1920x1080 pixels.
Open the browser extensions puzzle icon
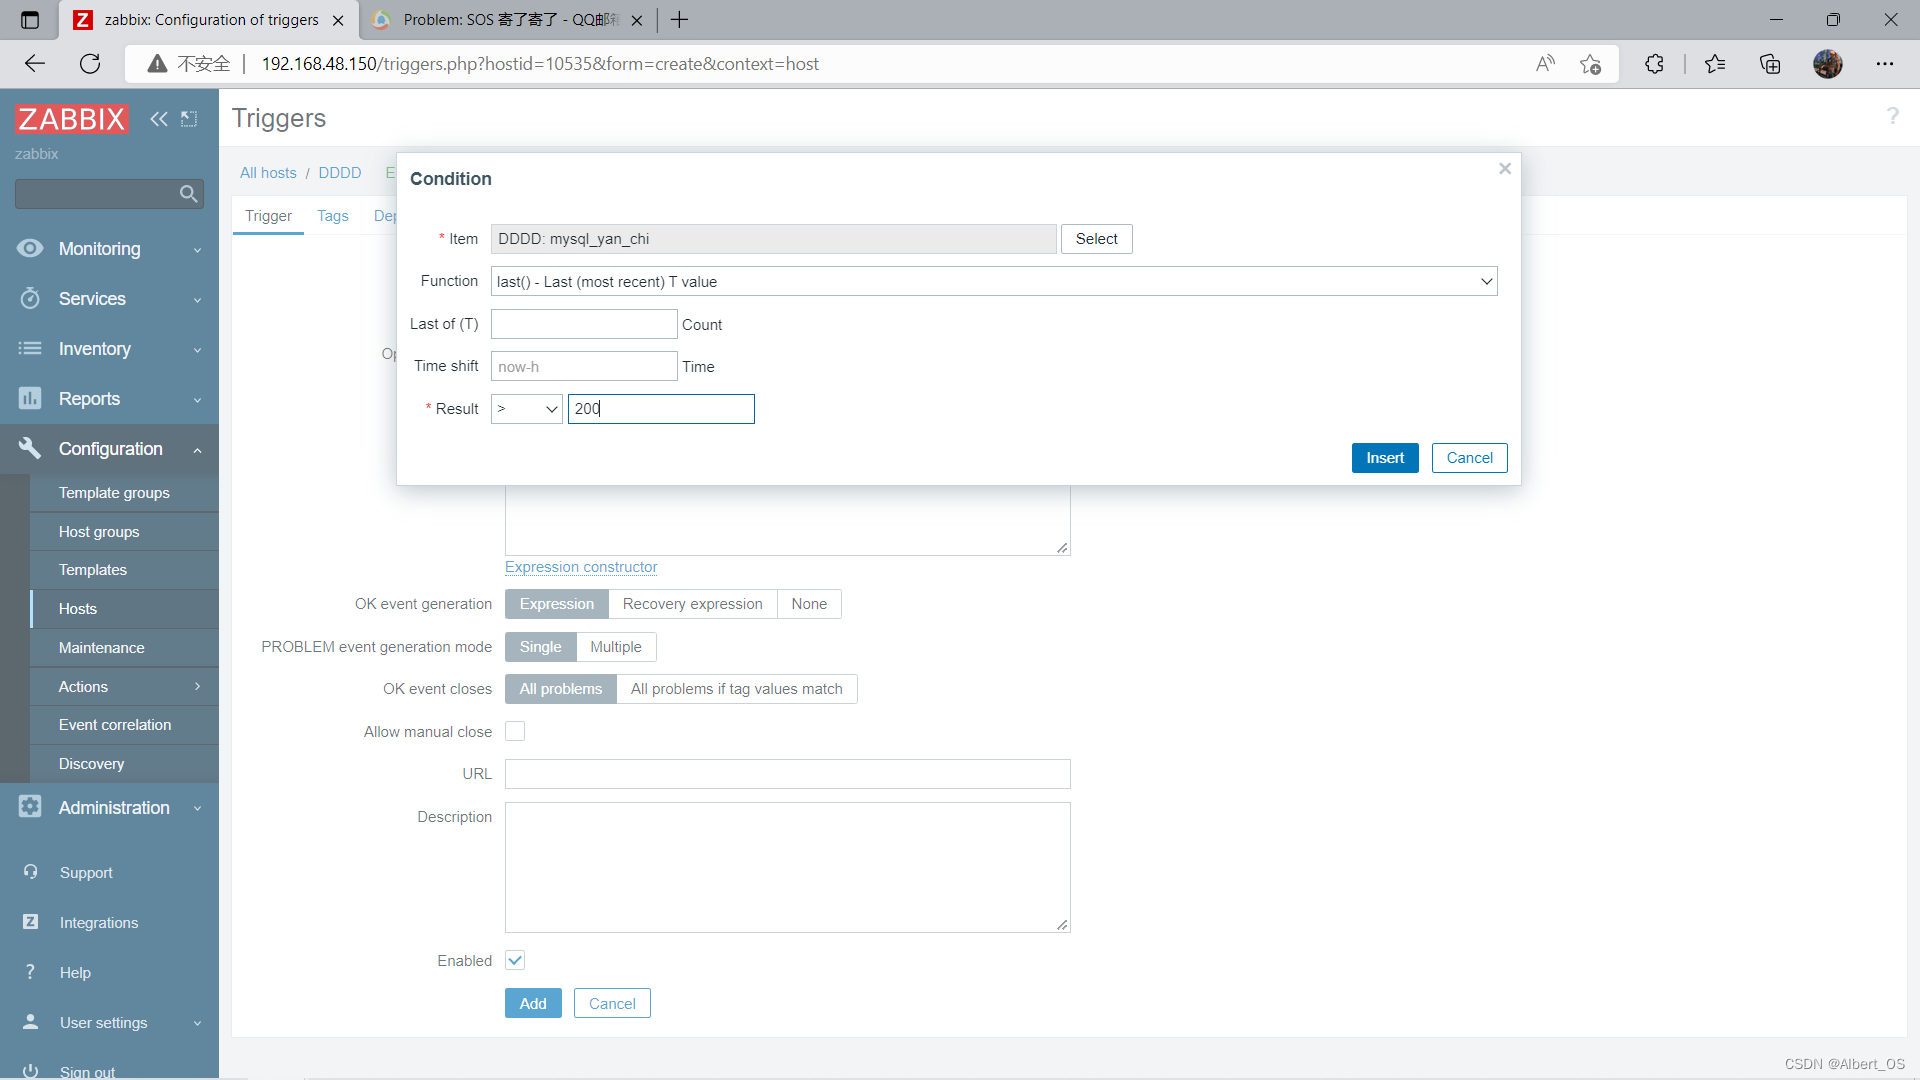point(1654,64)
